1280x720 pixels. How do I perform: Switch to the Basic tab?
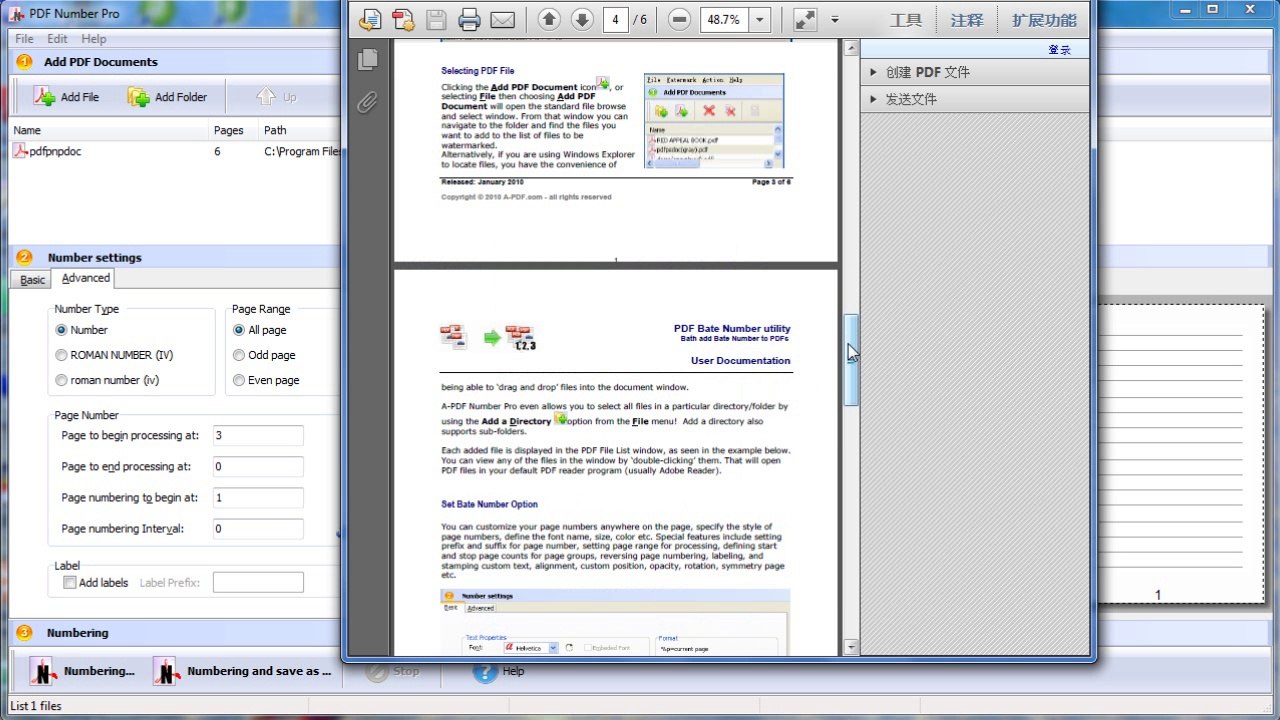(33, 280)
